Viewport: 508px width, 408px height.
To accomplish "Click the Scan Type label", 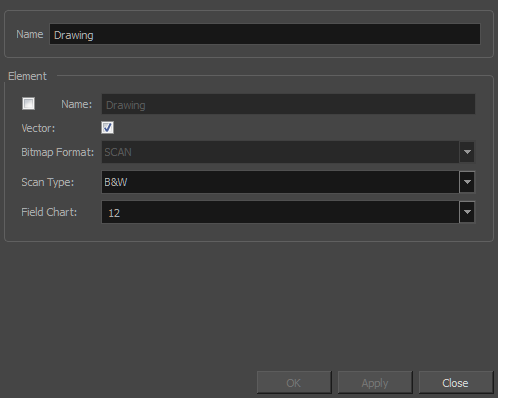I will click(x=47, y=182).
